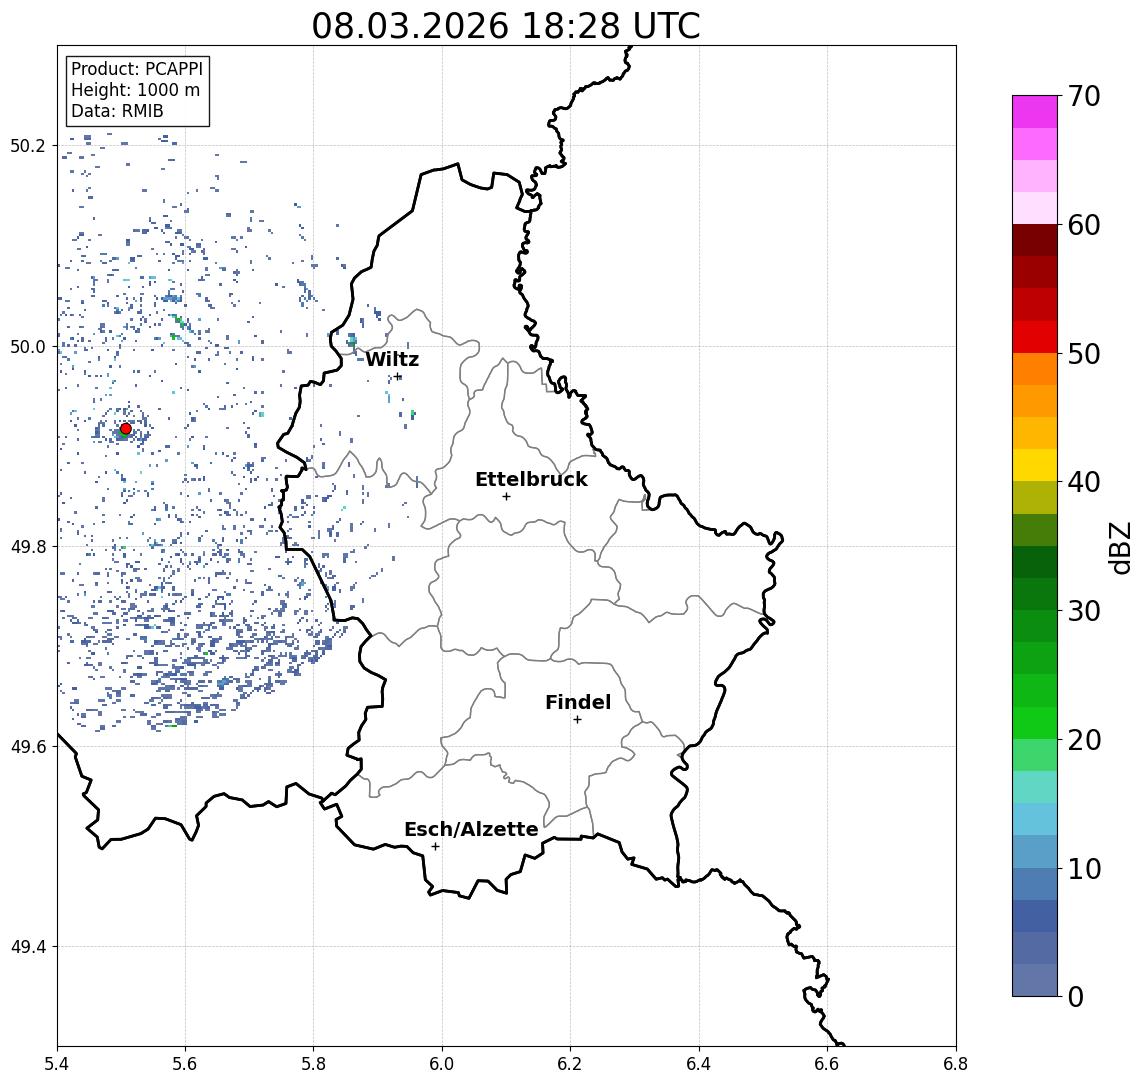
Task: Click the longitude label 5.6
Action: [x=185, y=1064]
